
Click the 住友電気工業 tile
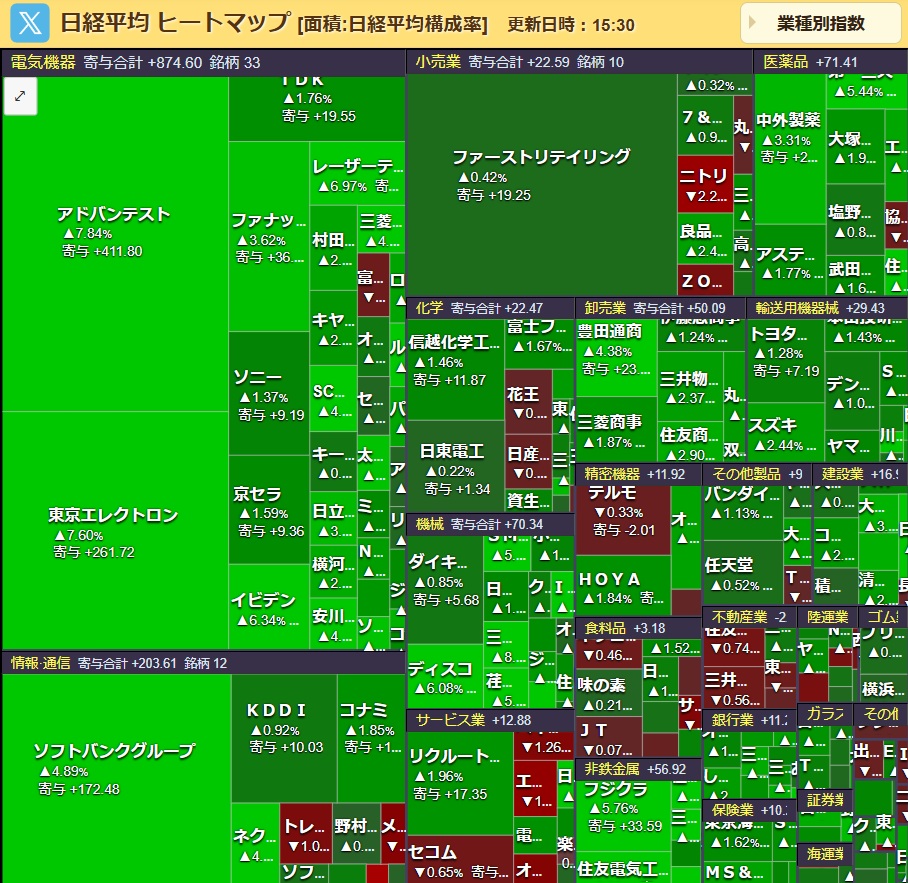point(623,869)
